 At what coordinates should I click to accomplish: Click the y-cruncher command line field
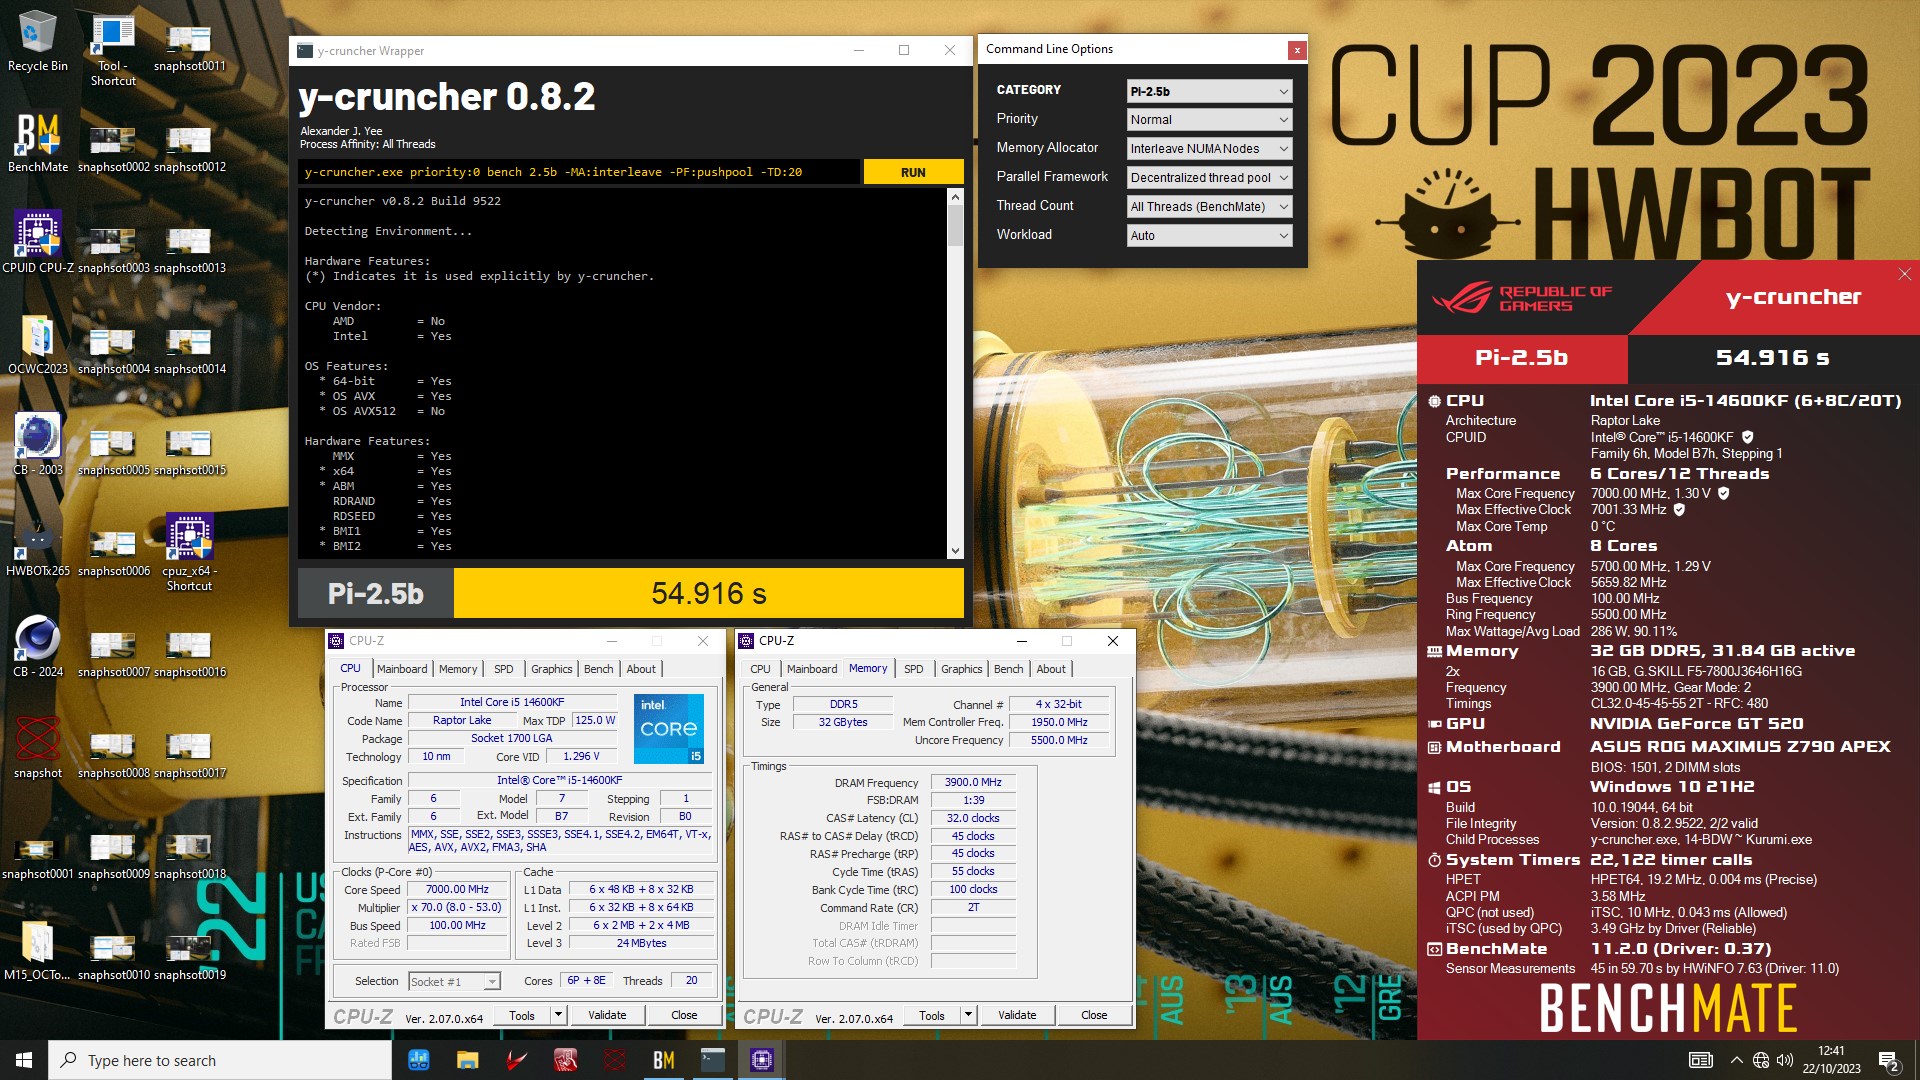(x=579, y=172)
